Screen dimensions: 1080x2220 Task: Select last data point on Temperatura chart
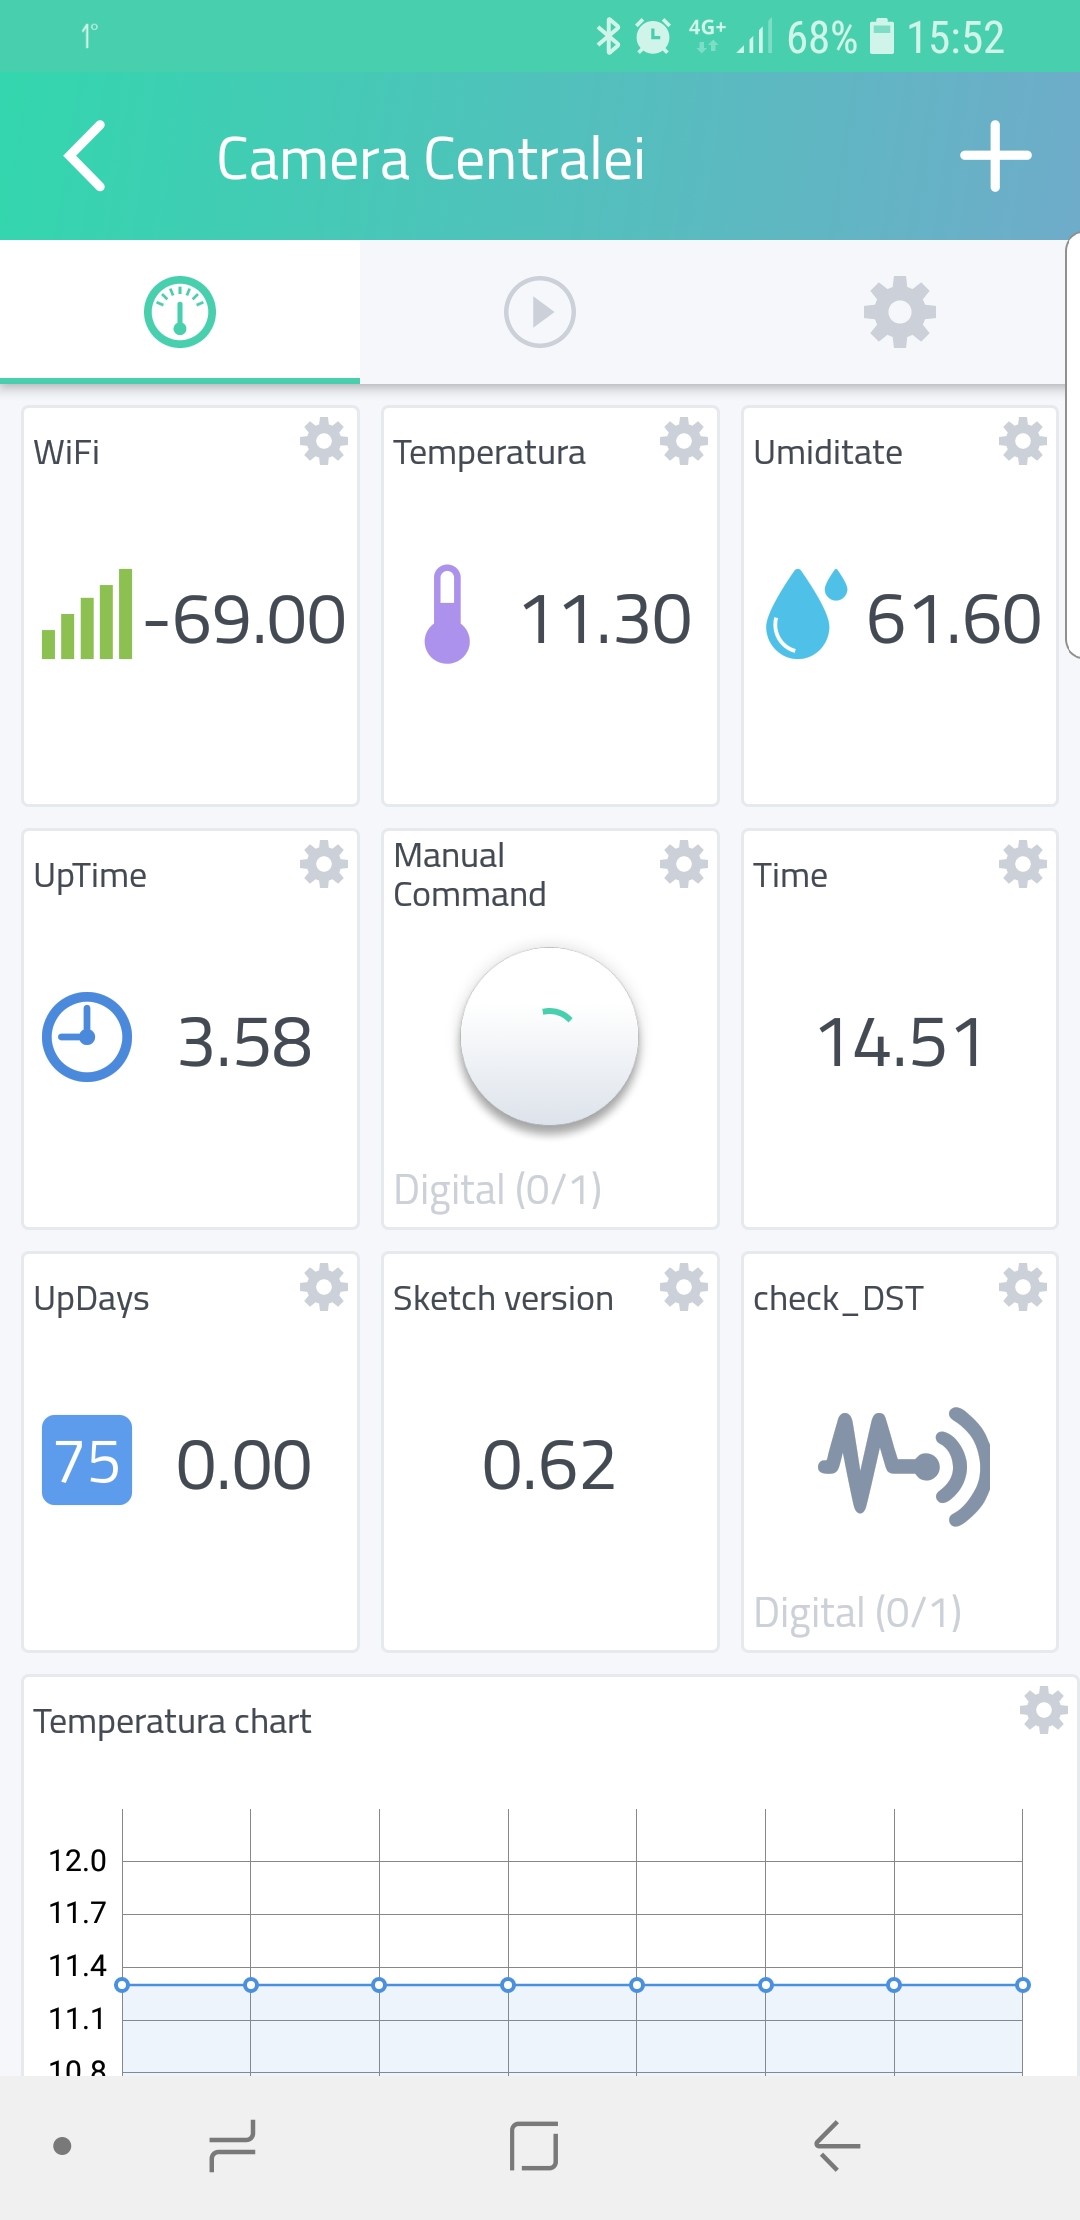tap(1022, 1985)
